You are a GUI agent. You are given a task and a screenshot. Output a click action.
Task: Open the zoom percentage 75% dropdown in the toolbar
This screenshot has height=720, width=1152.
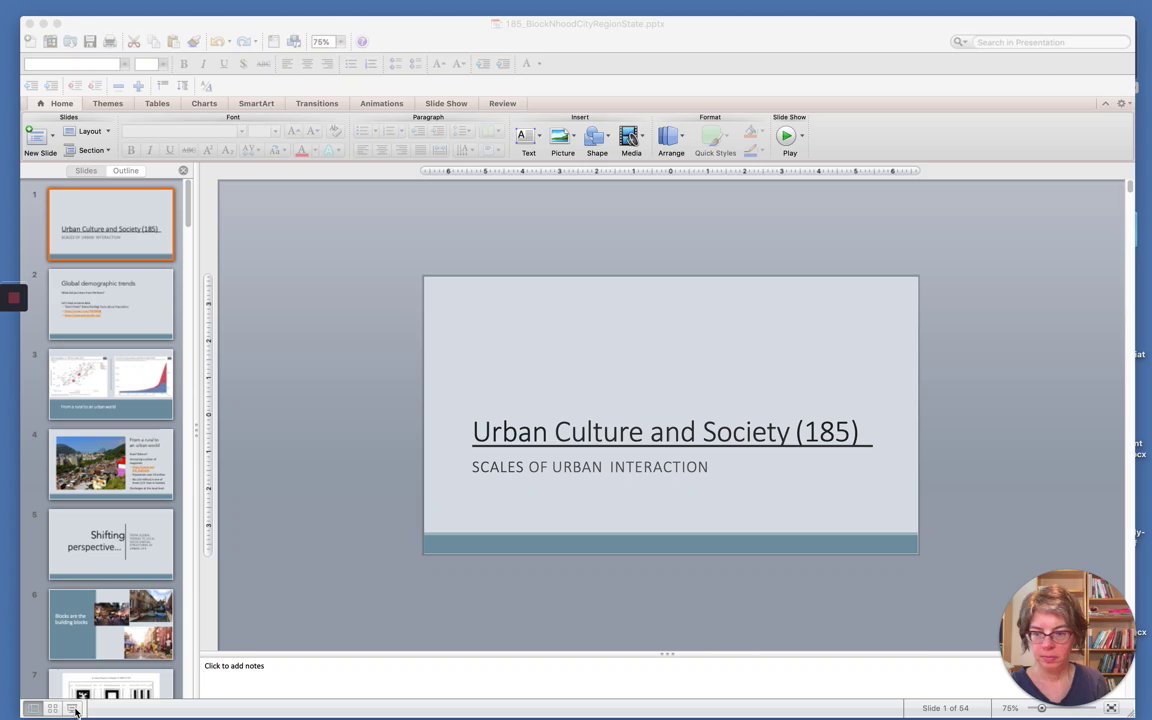coord(341,42)
